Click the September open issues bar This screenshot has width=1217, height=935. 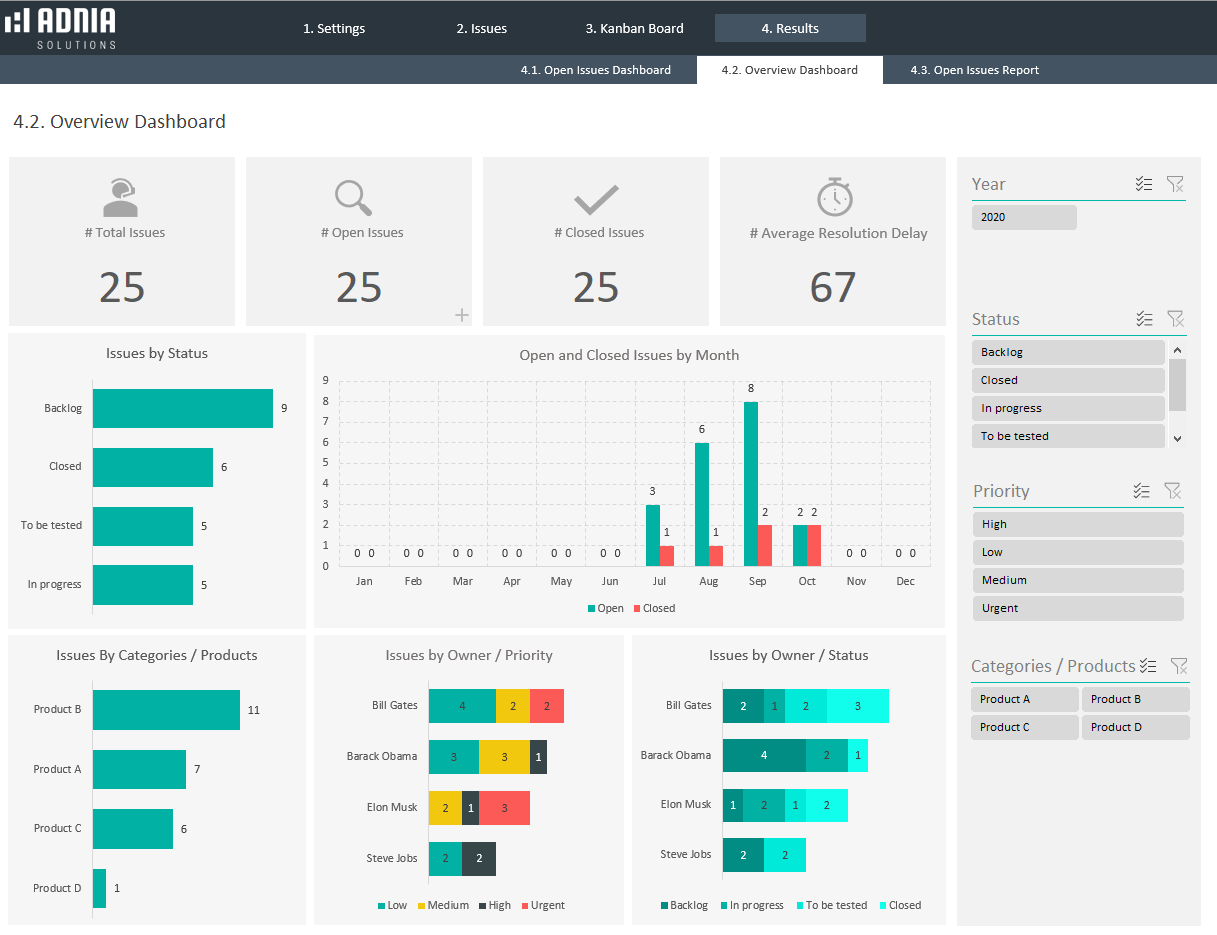tap(750, 483)
